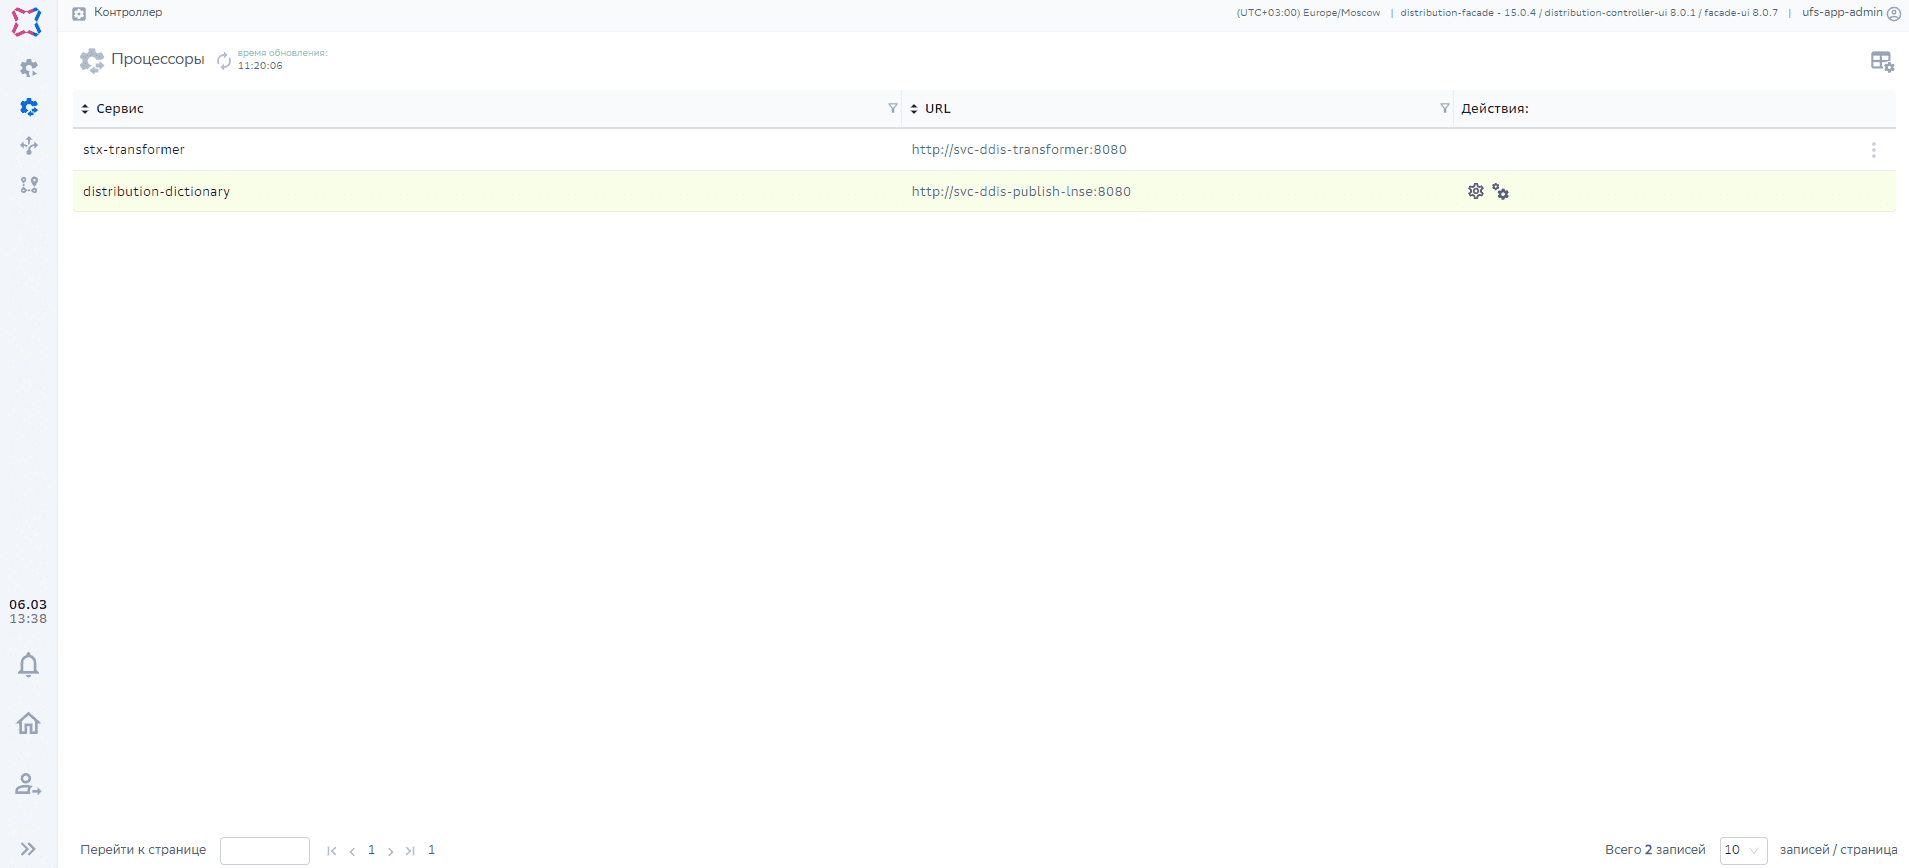Open table column settings icon
Image resolution: width=1909 pixels, height=868 pixels.
tap(1881, 62)
